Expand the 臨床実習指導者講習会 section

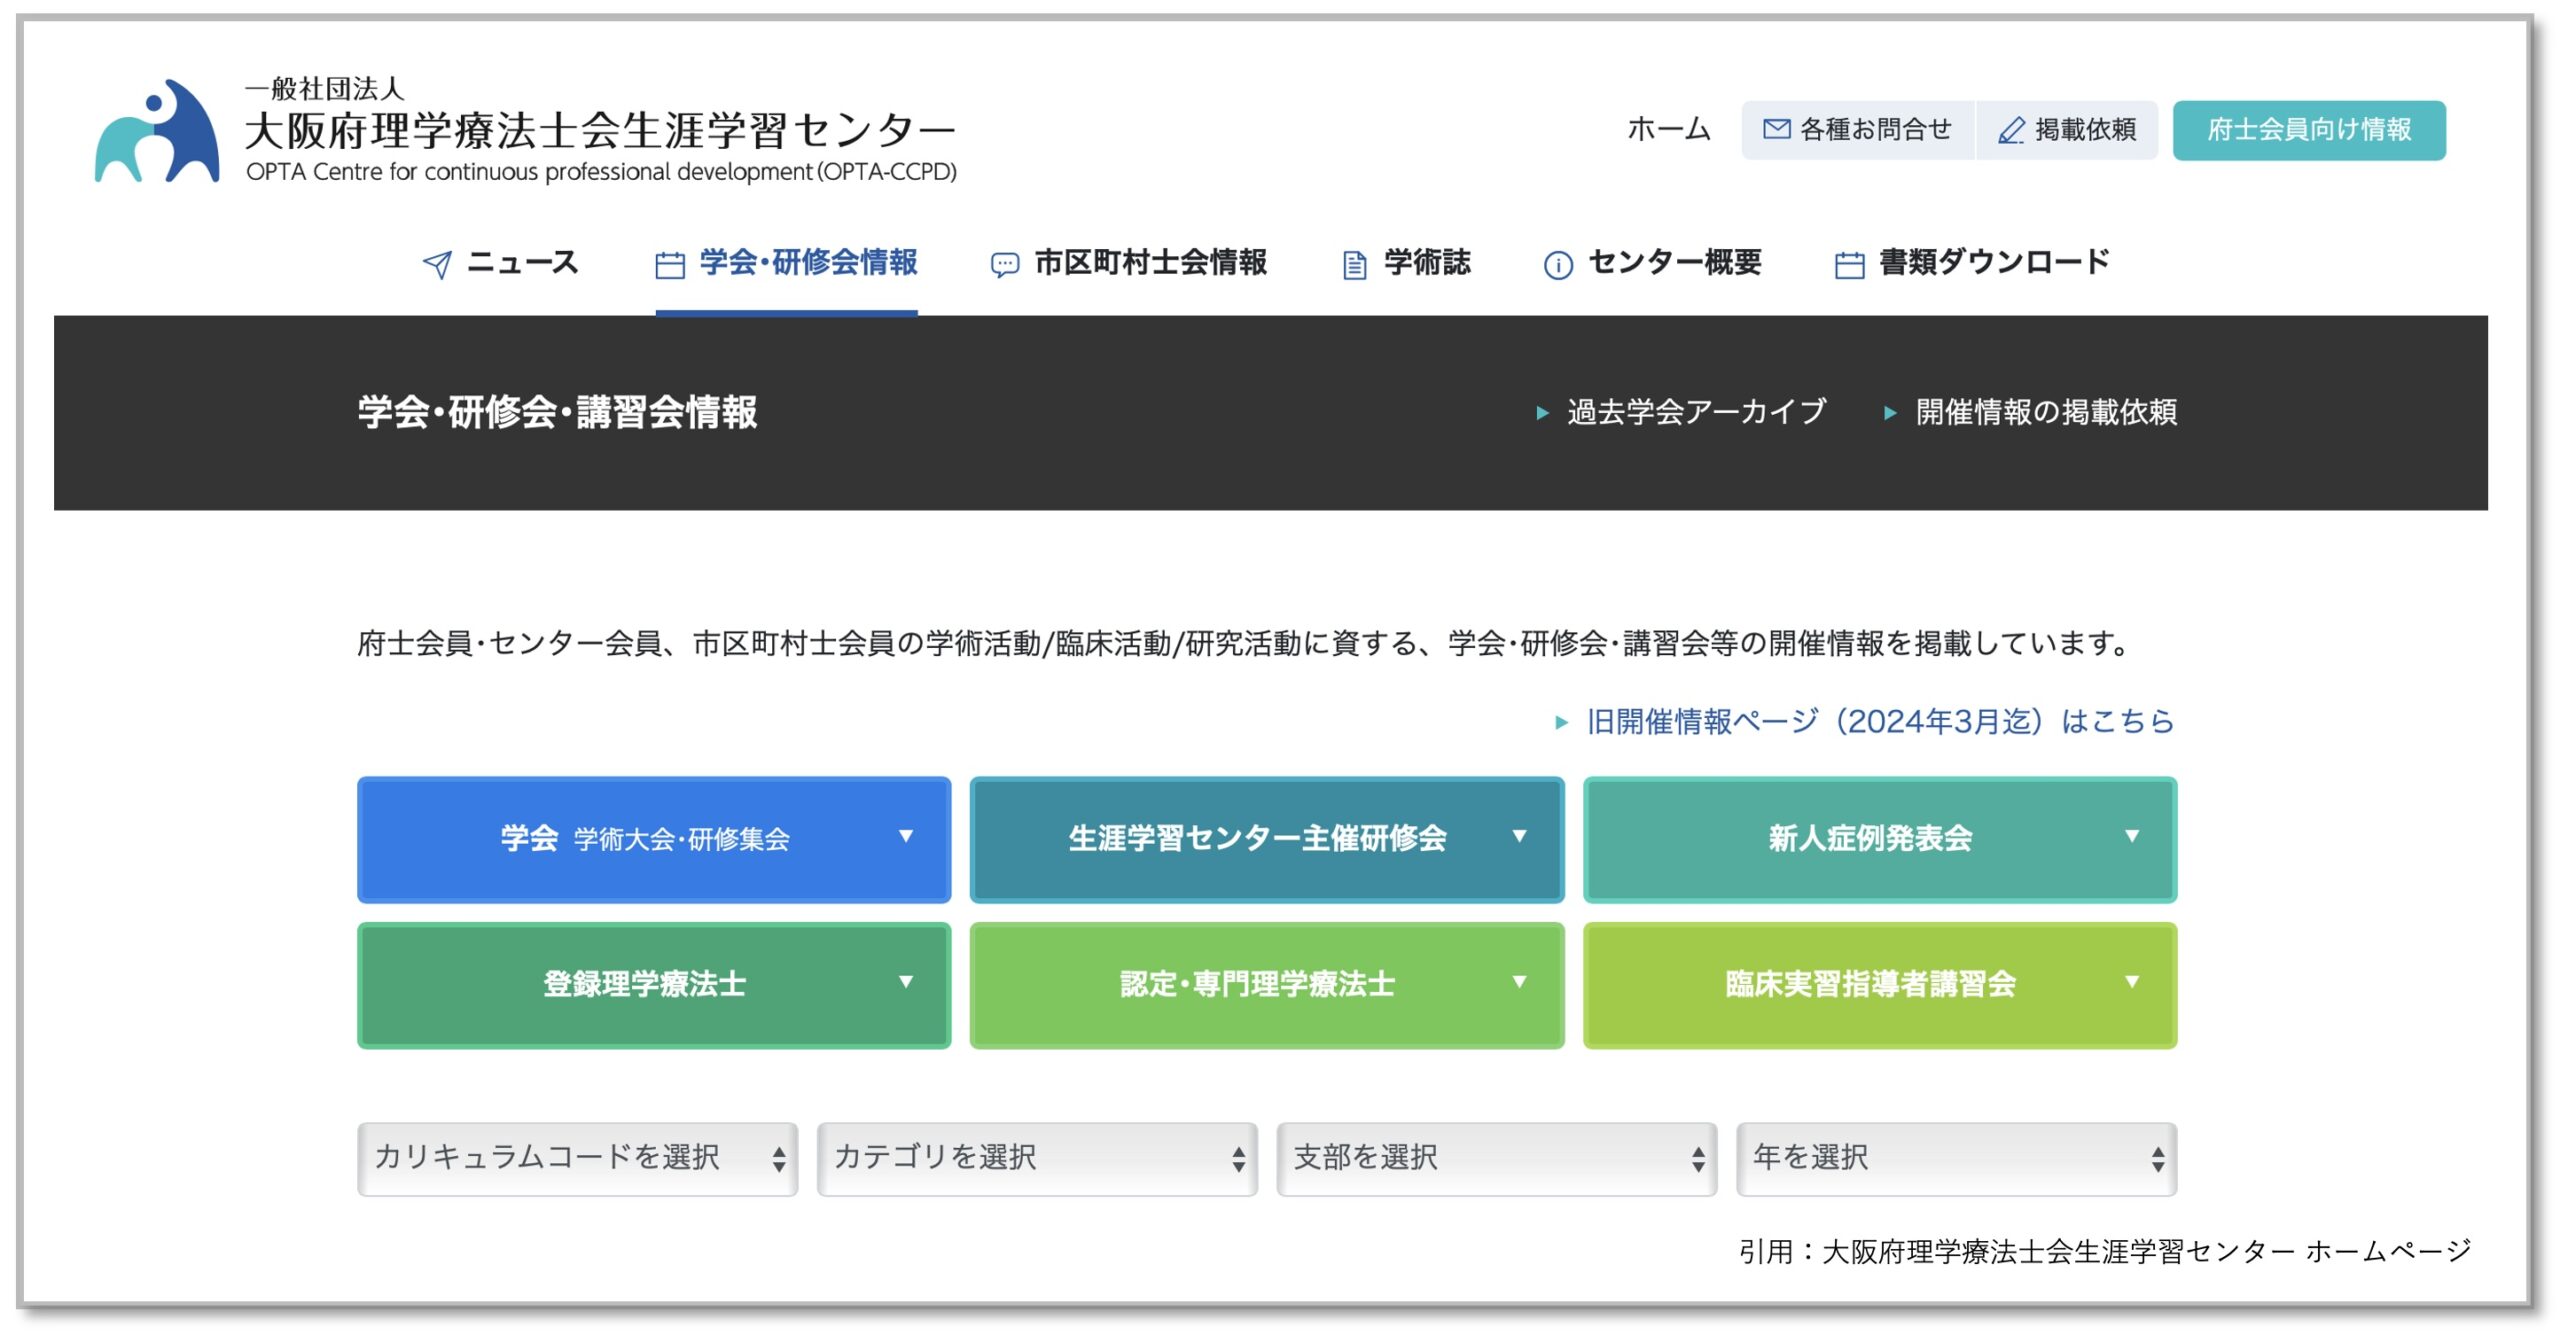(1879, 985)
